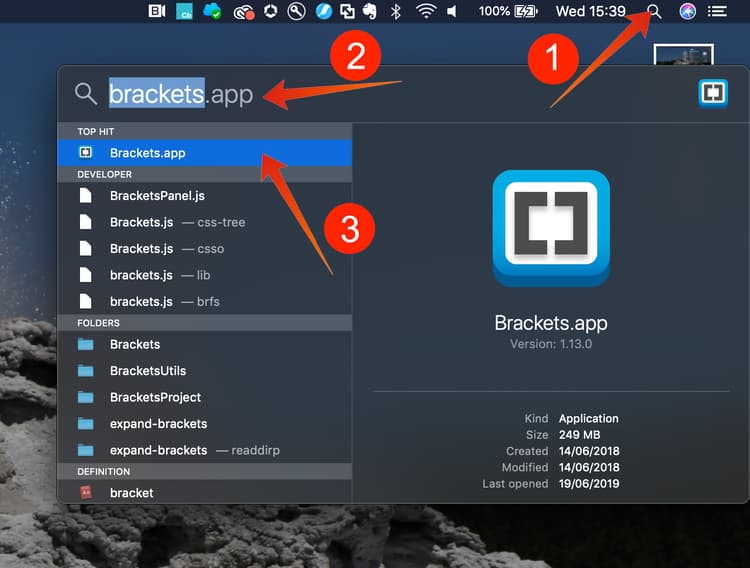Viewport: 750px width, 568px height.
Task: Click the Creative Cloud icon with red dot
Action: coord(243,12)
